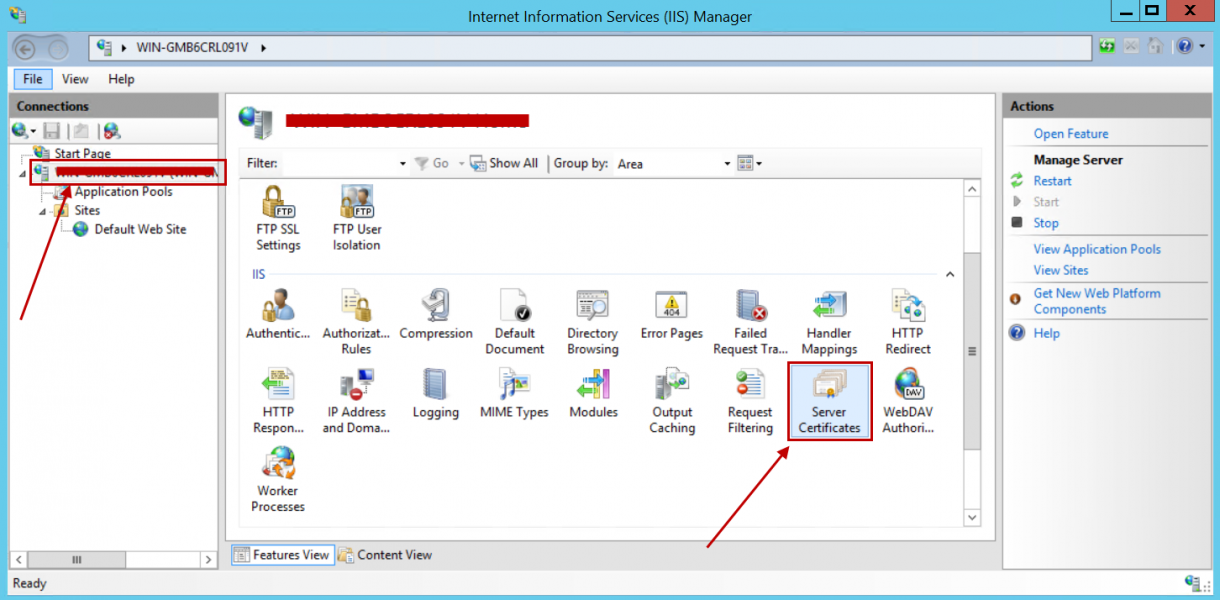Click the feature list scrollbar up arrow

(x=972, y=188)
